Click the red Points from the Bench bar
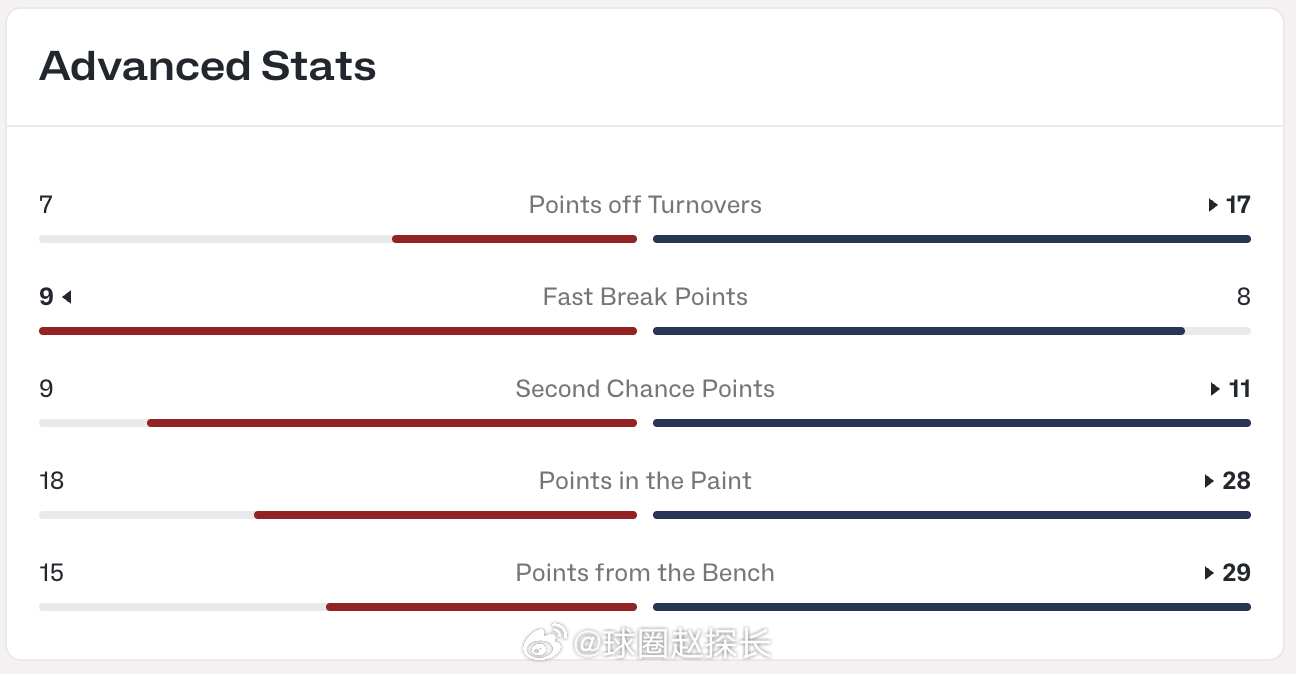This screenshot has height=674, width=1296. pos(481,607)
